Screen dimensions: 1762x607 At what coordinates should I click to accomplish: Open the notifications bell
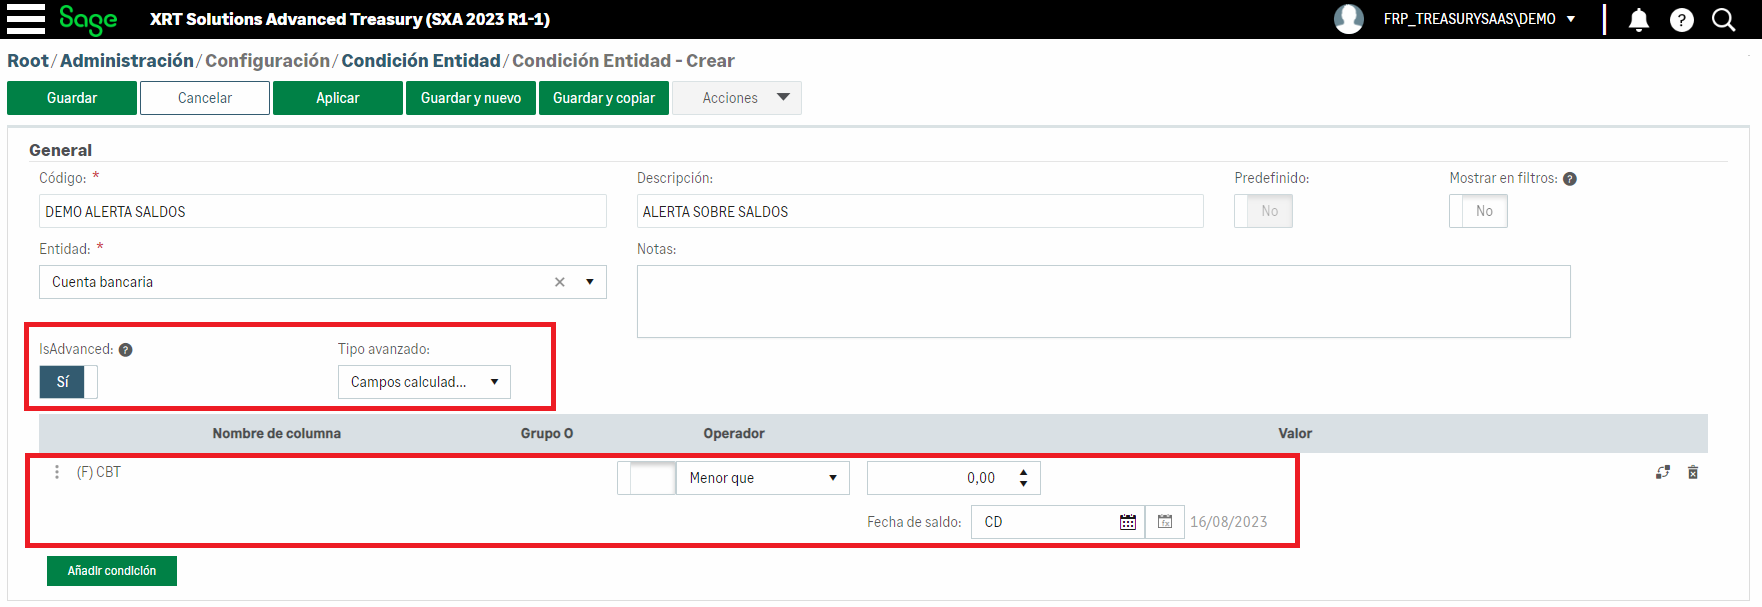pos(1638,20)
